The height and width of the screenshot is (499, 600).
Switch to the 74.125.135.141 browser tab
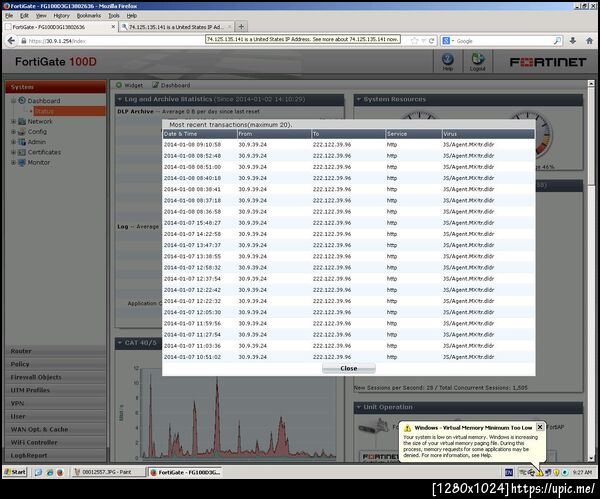[176, 27]
